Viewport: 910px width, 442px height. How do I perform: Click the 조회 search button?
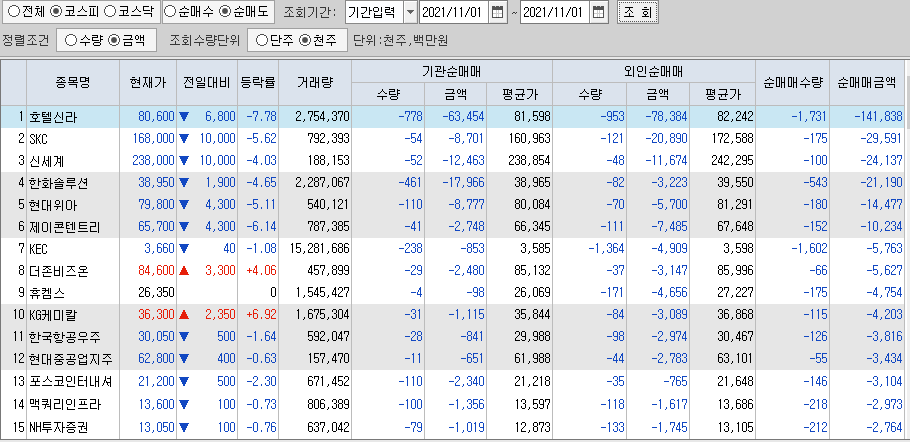(638, 12)
